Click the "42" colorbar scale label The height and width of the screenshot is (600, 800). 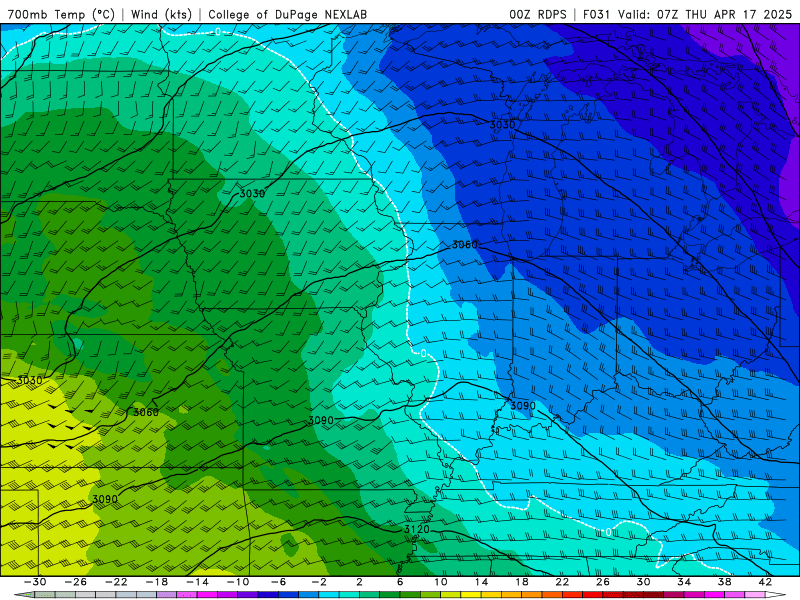point(765,582)
